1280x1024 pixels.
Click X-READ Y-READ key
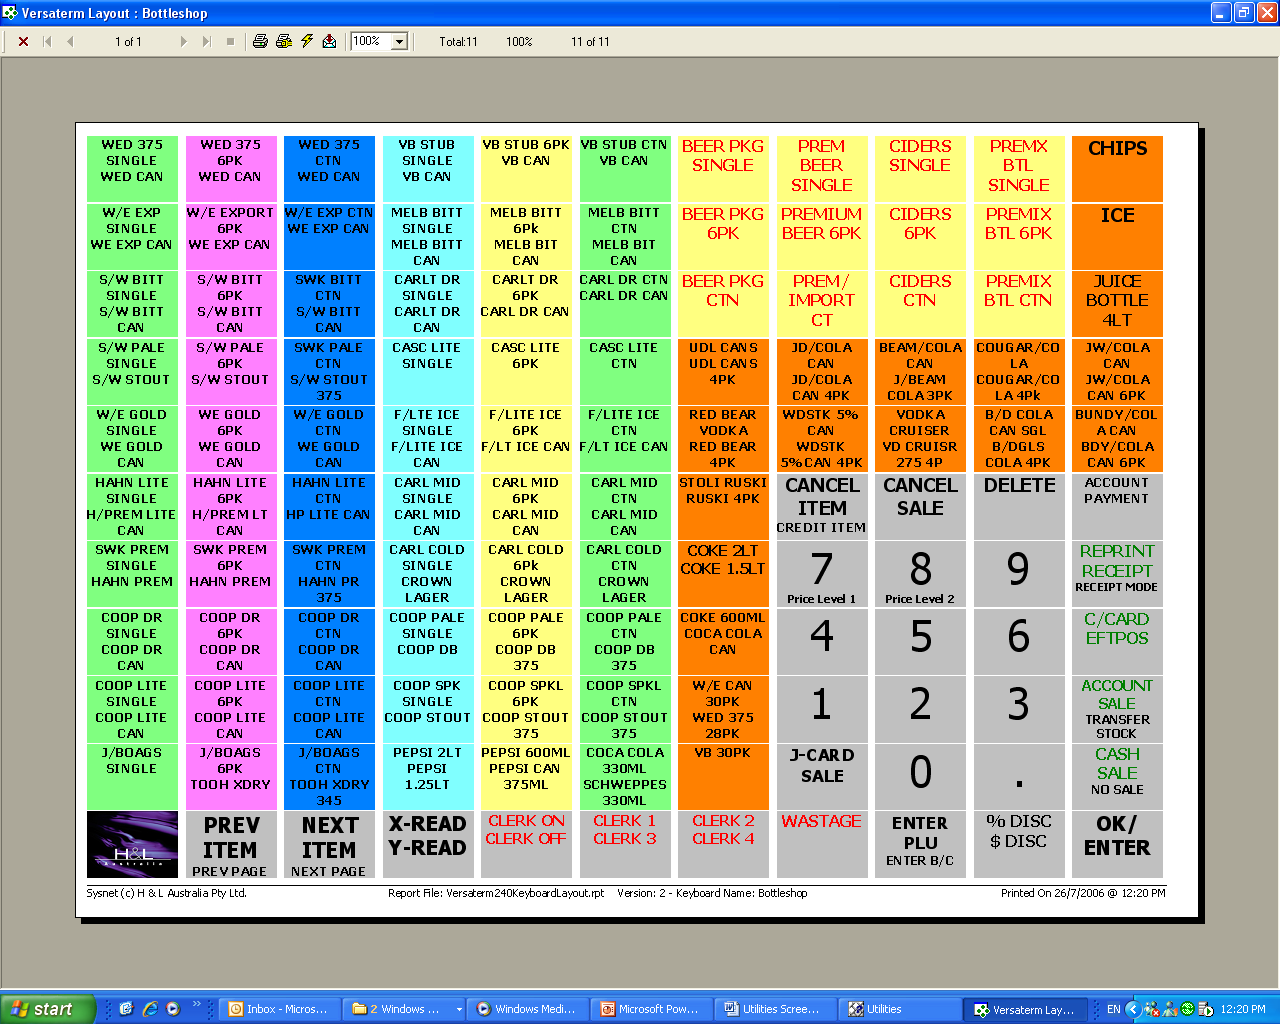tap(427, 844)
